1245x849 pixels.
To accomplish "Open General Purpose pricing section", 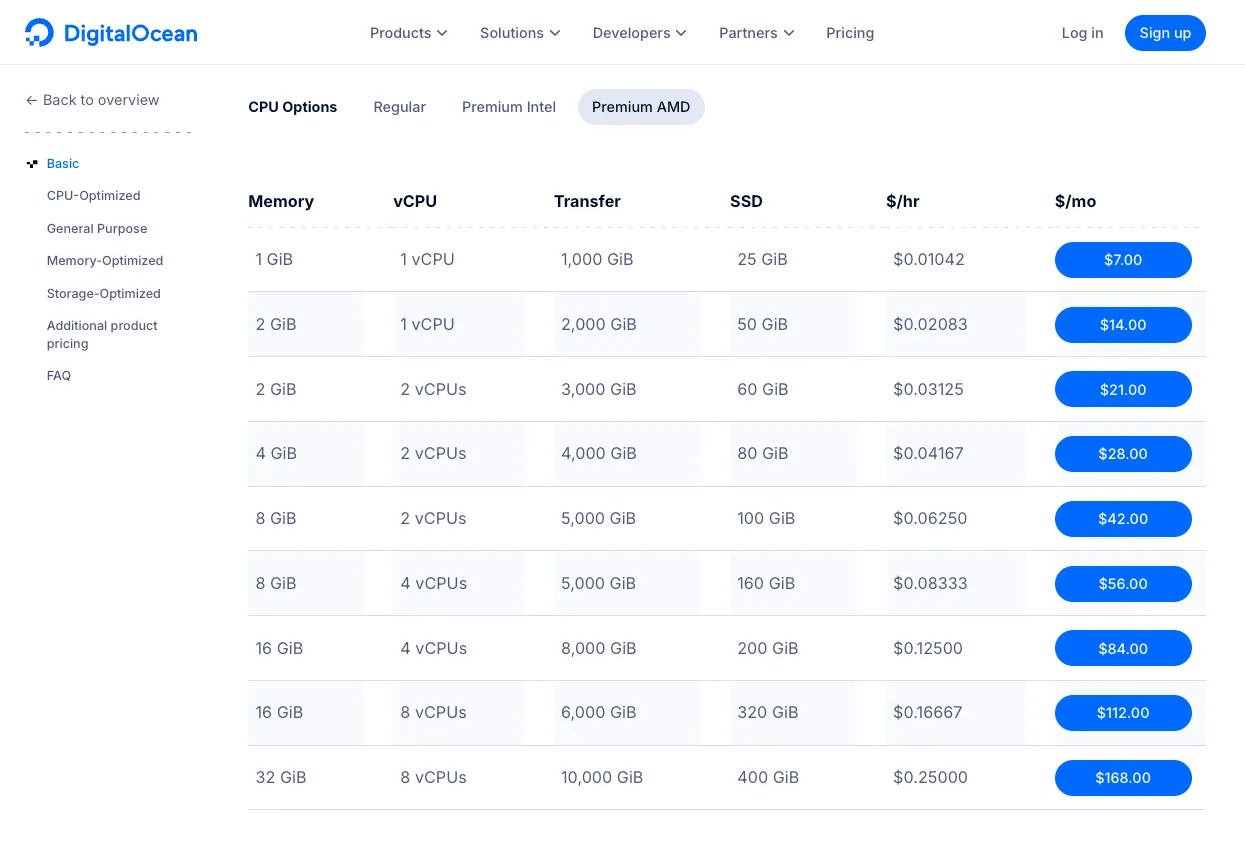I will pos(97,229).
